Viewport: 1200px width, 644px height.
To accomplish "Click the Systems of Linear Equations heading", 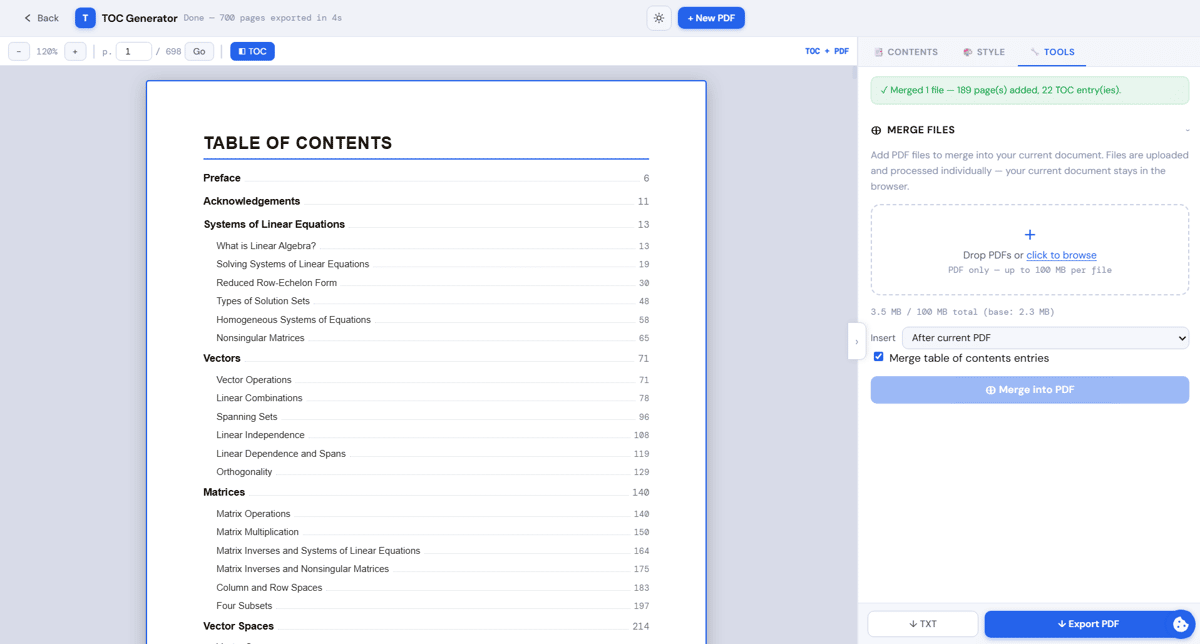I will click(x=426, y=224).
